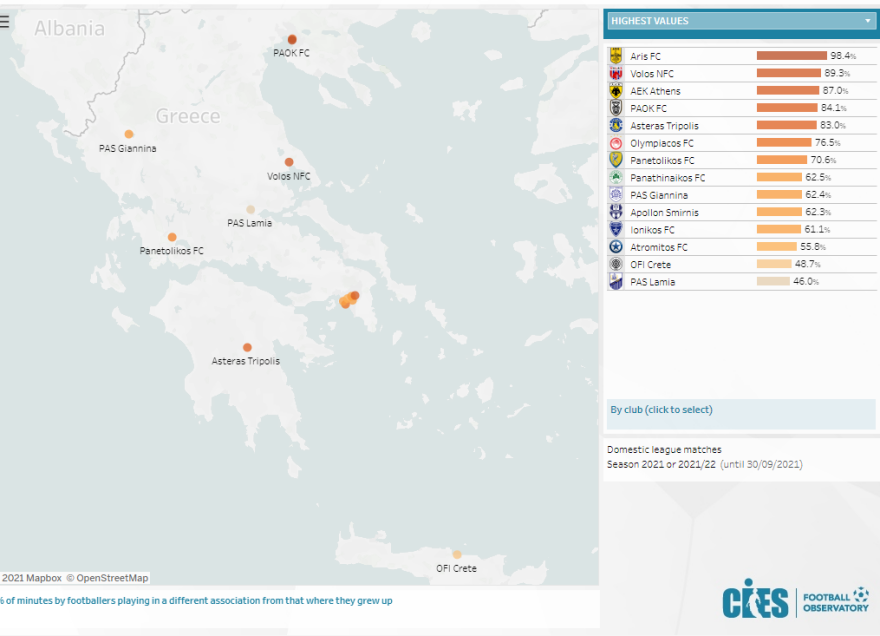Click the Atromitos FC star crest
Screen dimensions: 880x636
[x=616, y=247]
